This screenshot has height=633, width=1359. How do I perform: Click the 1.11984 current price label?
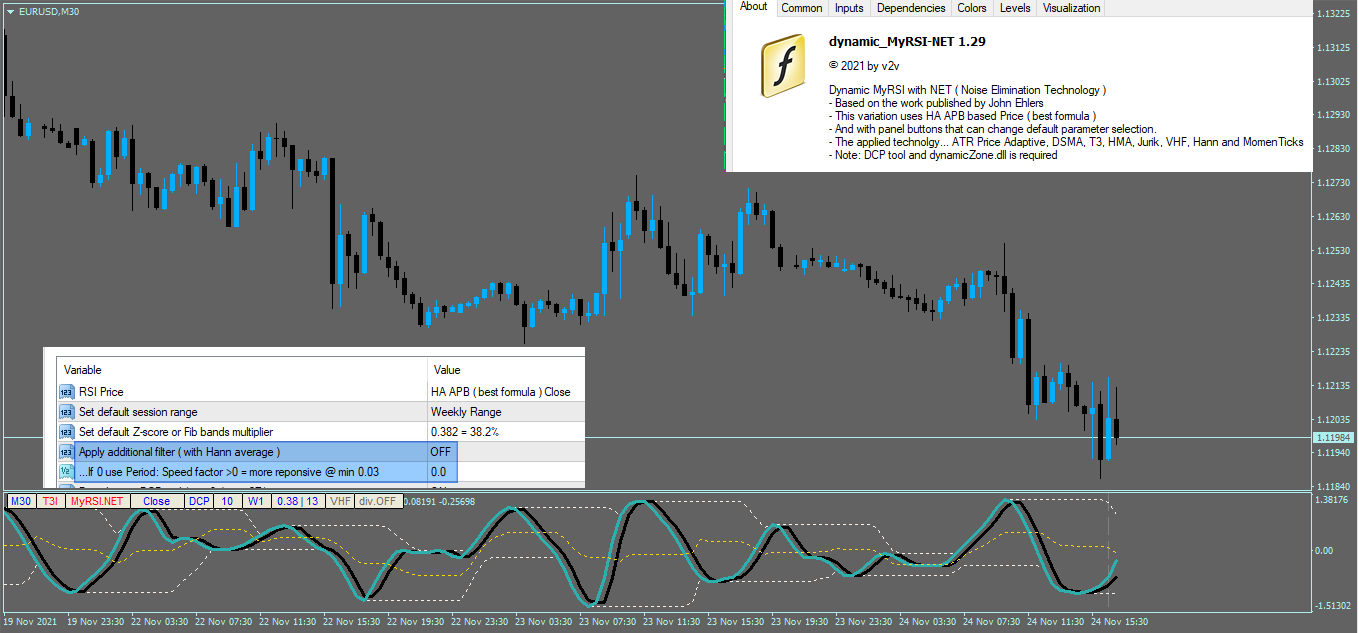point(1334,438)
